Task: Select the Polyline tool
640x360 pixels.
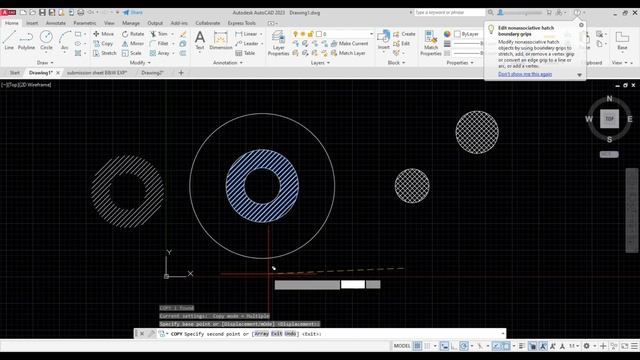Action: point(26,41)
